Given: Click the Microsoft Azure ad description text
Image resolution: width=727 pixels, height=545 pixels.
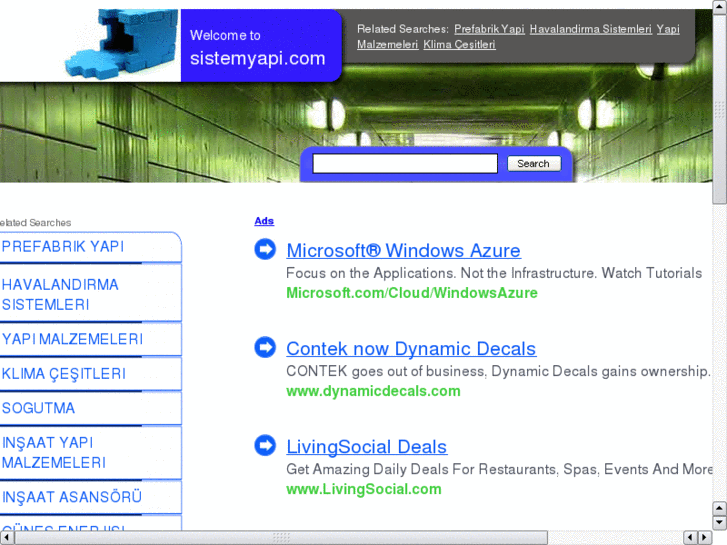Looking at the screenshot, I should (x=494, y=273).
